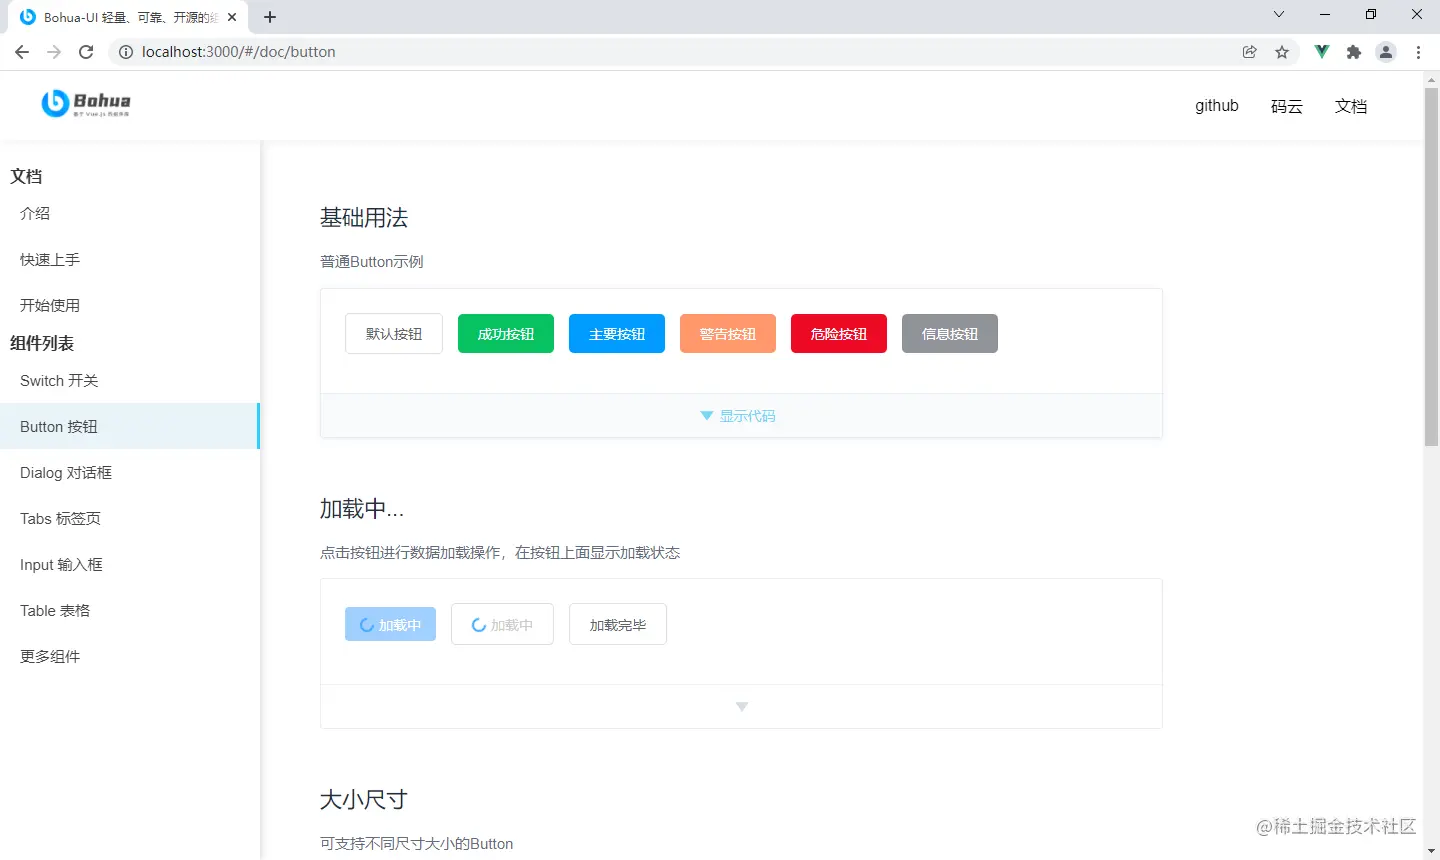Open the github link in the header
The image size is (1440, 860).
1217,106
